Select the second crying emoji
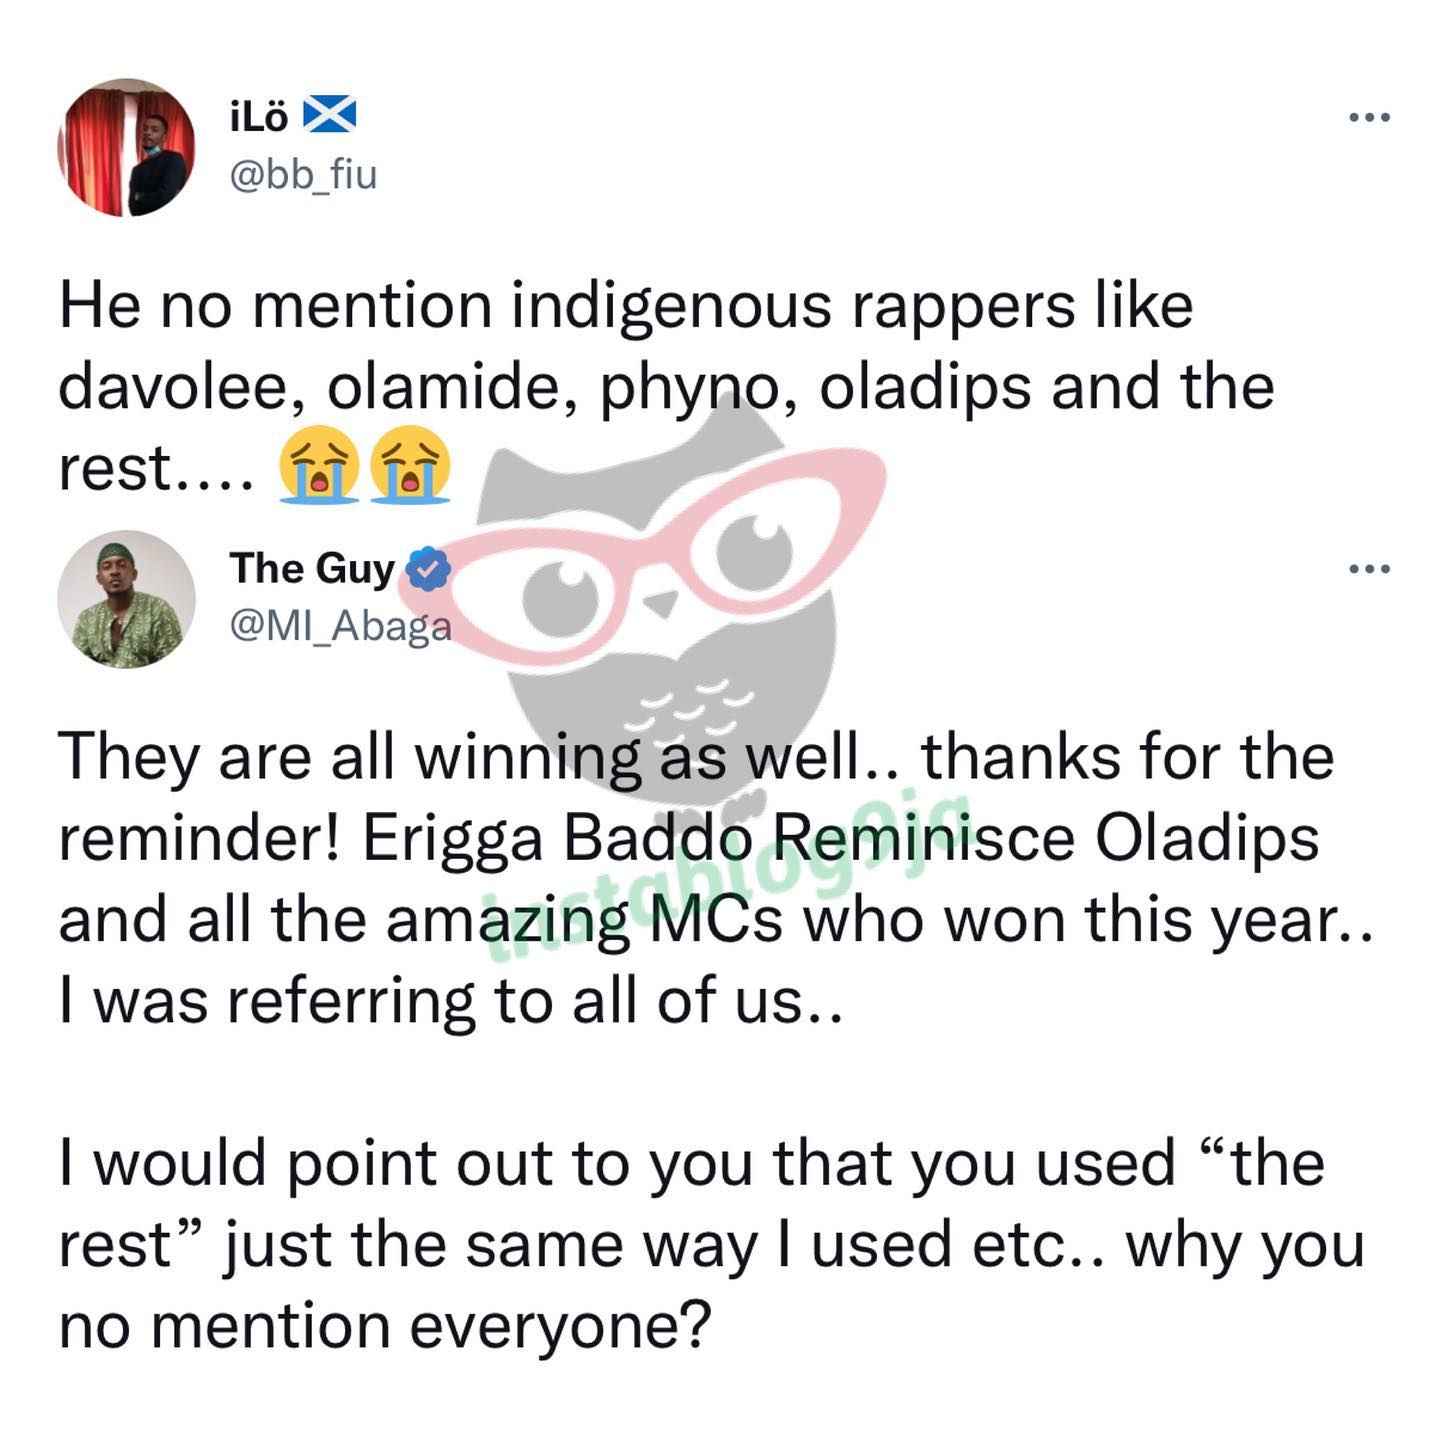The image size is (1440, 1440). (410, 467)
